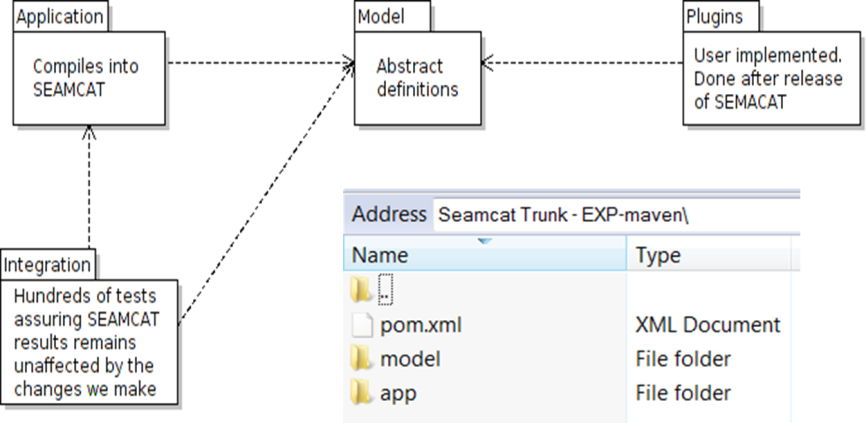
Task: Open the app folder icon
Action: pyautogui.click(x=361, y=393)
